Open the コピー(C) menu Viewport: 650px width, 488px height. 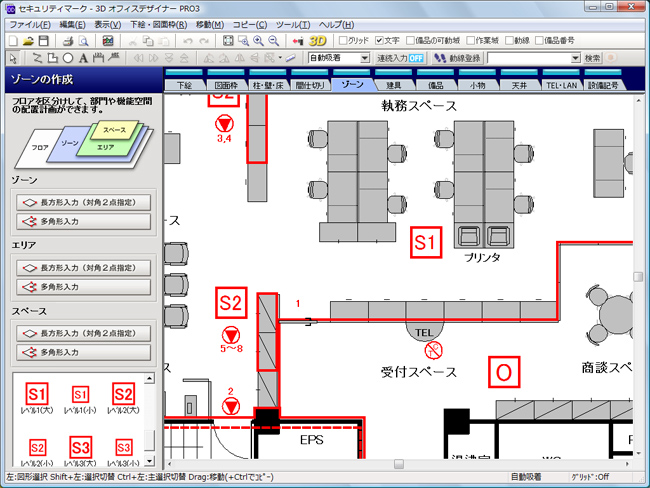(250, 25)
